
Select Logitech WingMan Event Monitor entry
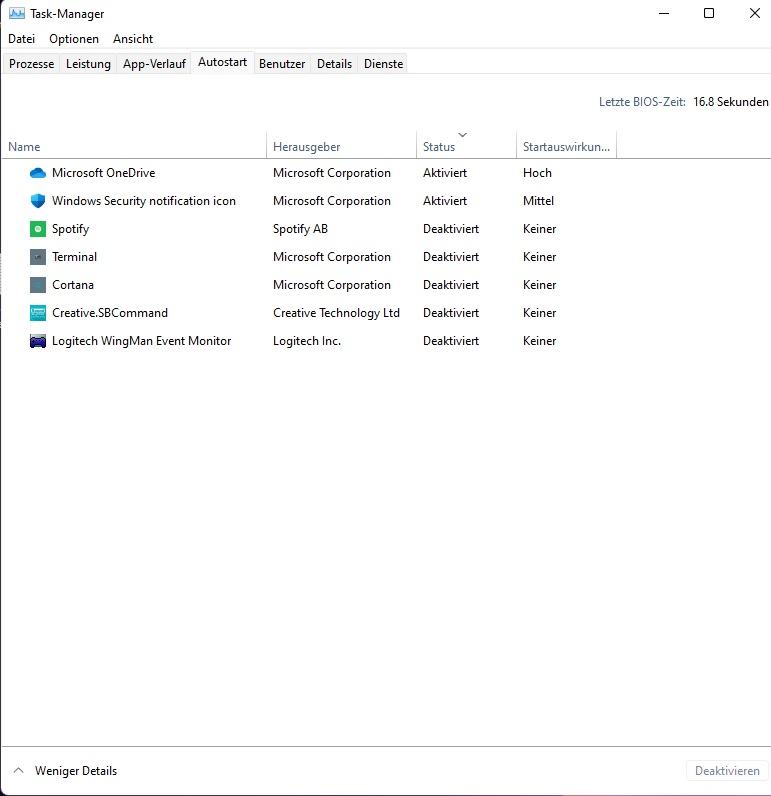(141, 341)
